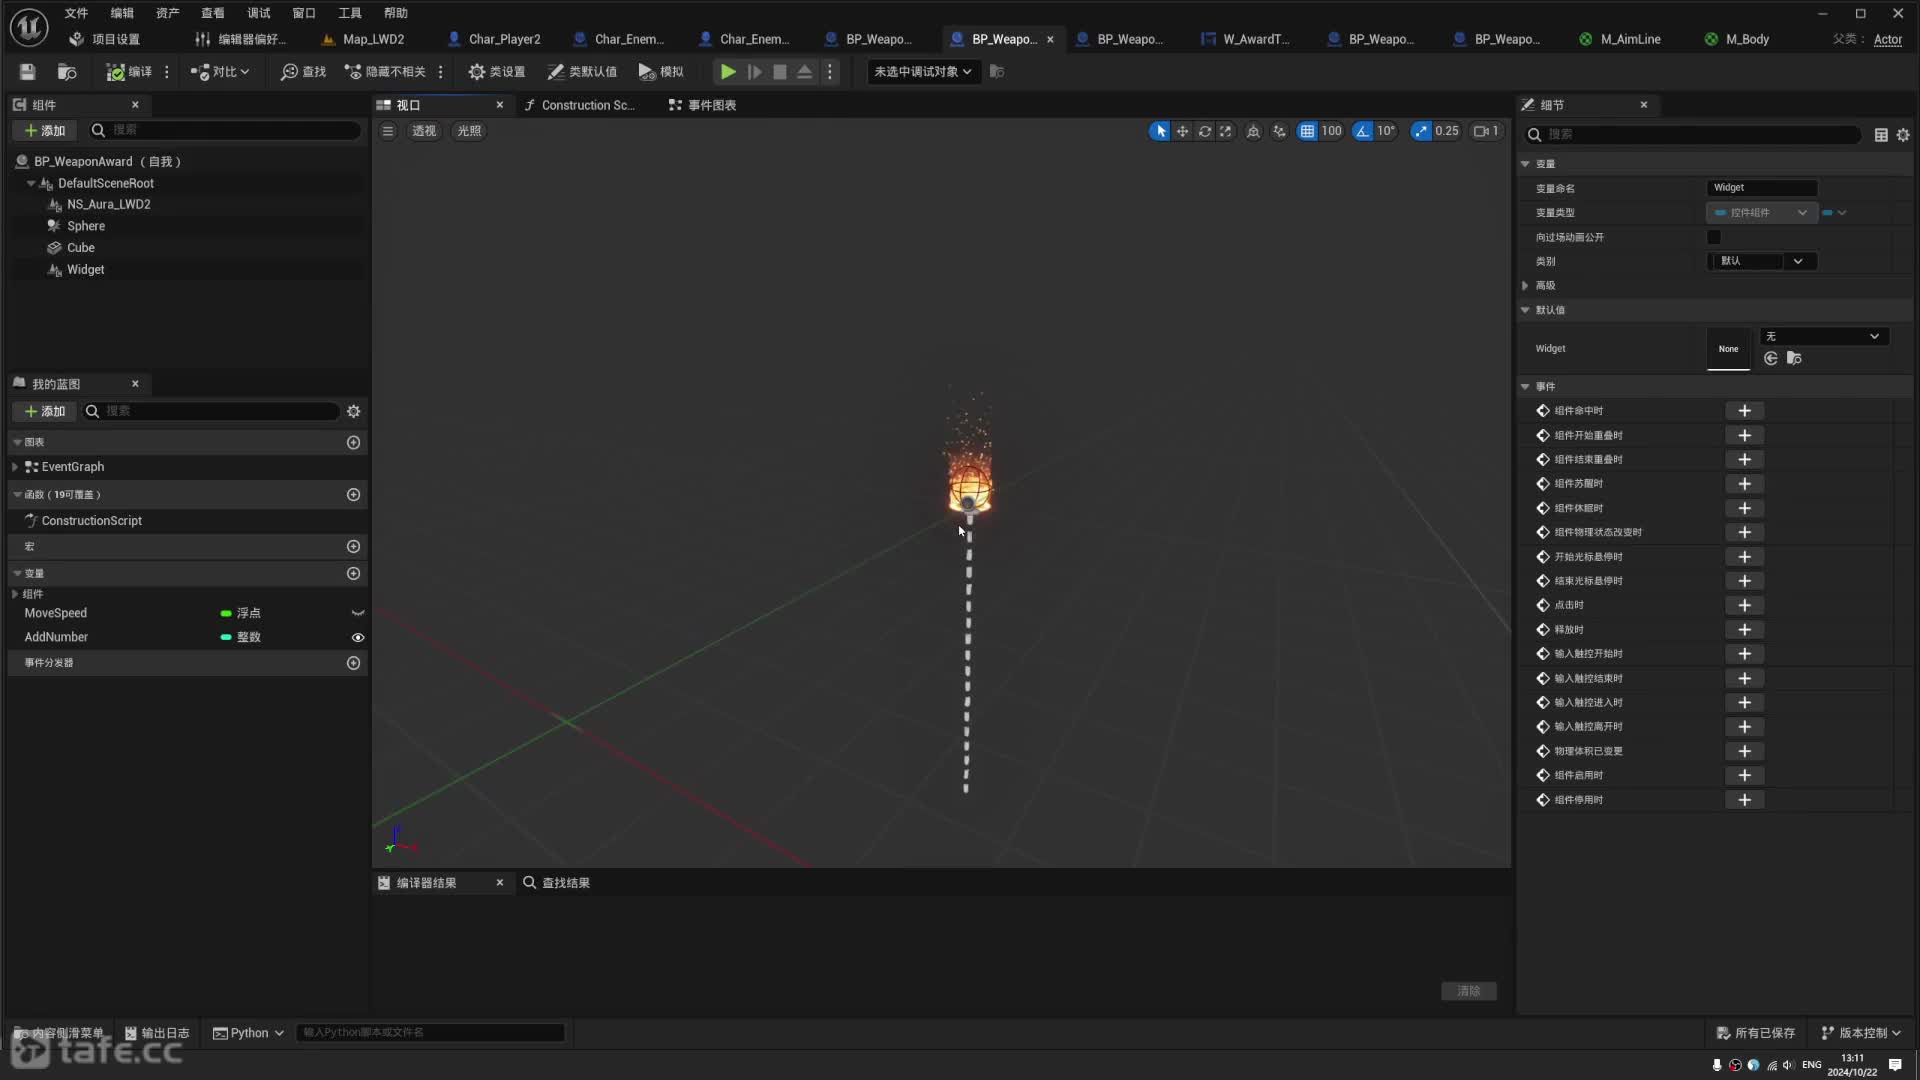Viewport: 1920px width, 1080px height.
Task: Toggle rotation snapping in viewport
Action: pyautogui.click(x=1363, y=131)
